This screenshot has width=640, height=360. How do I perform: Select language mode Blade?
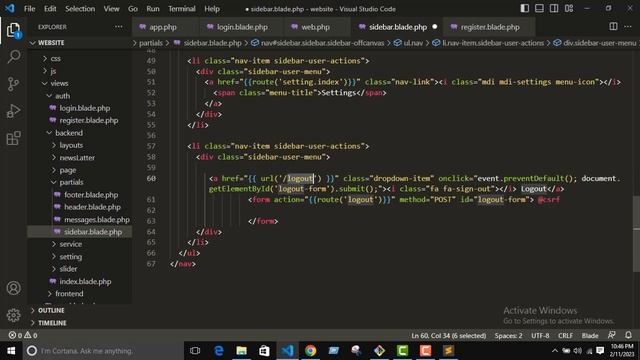point(590,336)
